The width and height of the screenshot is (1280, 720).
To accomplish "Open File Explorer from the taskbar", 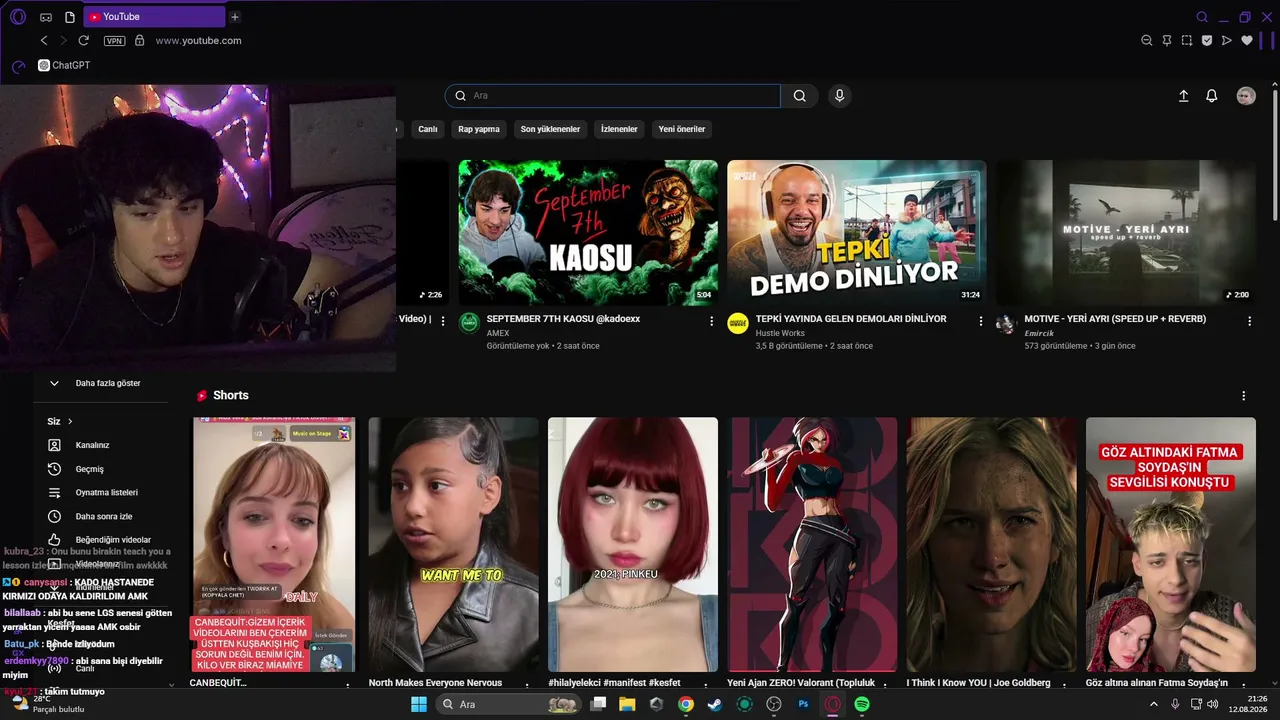I will 627,704.
